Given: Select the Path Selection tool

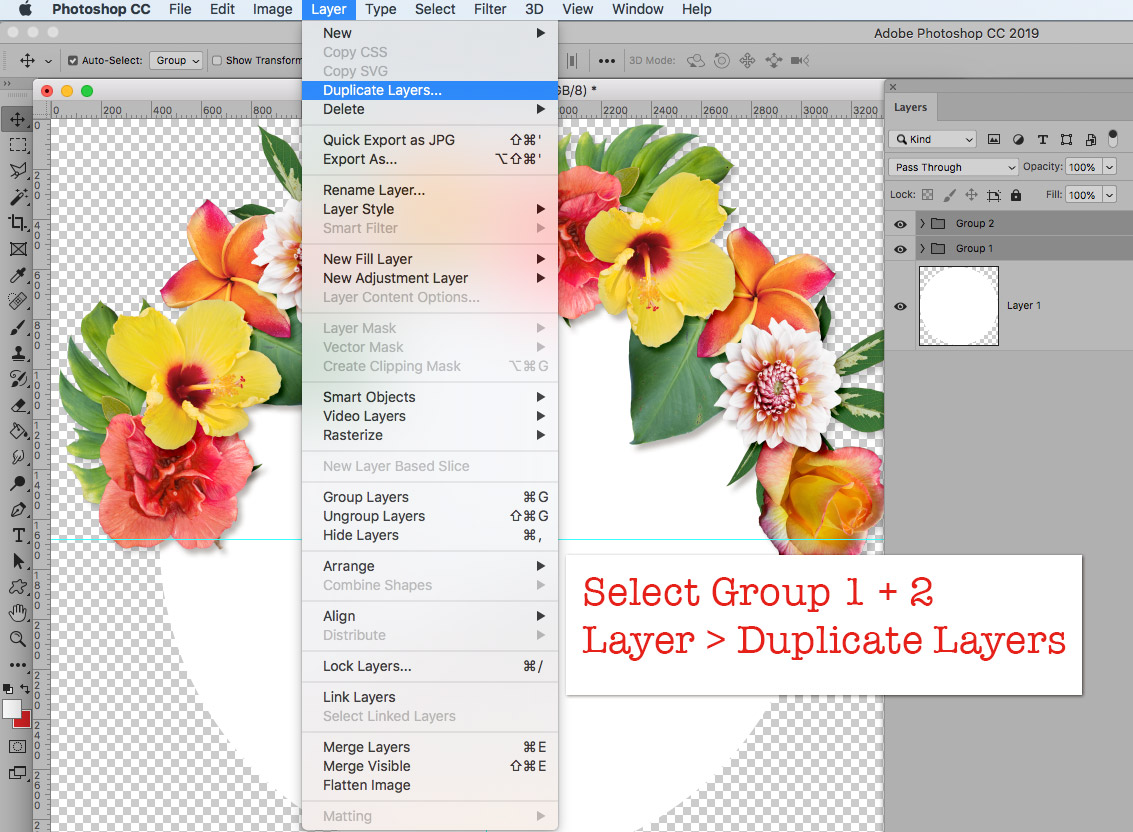Looking at the screenshot, I should pyautogui.click(x=17, y=562).
